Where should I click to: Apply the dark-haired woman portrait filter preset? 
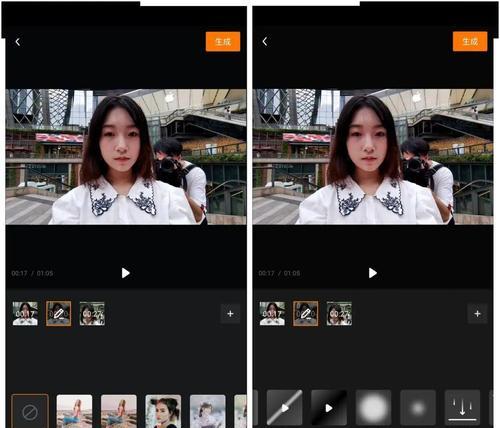tap(163, 411)
